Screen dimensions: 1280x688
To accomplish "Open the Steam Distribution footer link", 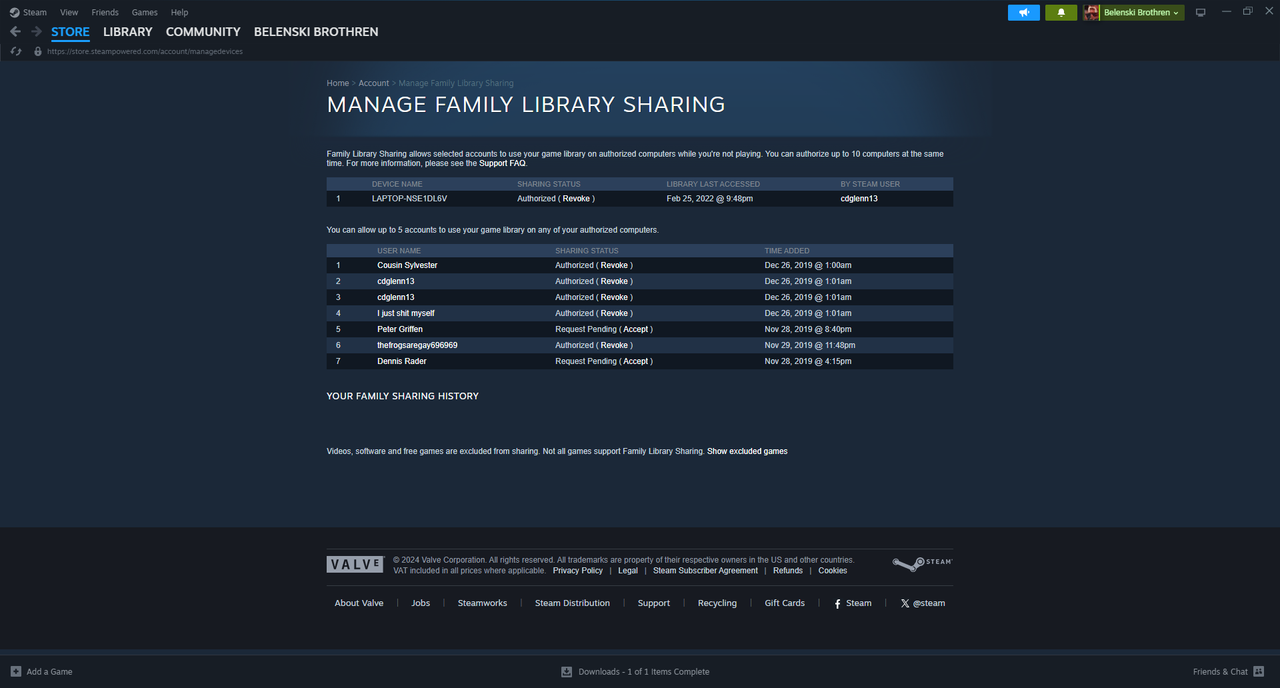I will (572, 603).
